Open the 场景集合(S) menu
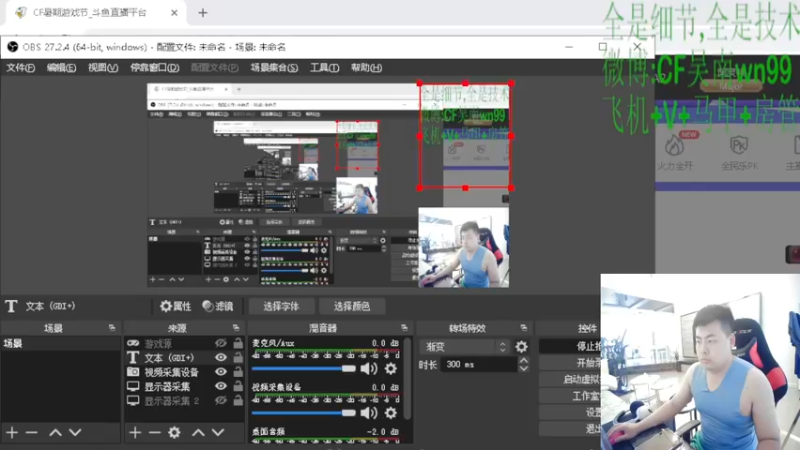This screenshot has height=450, width=800. [x=274, y=68]
